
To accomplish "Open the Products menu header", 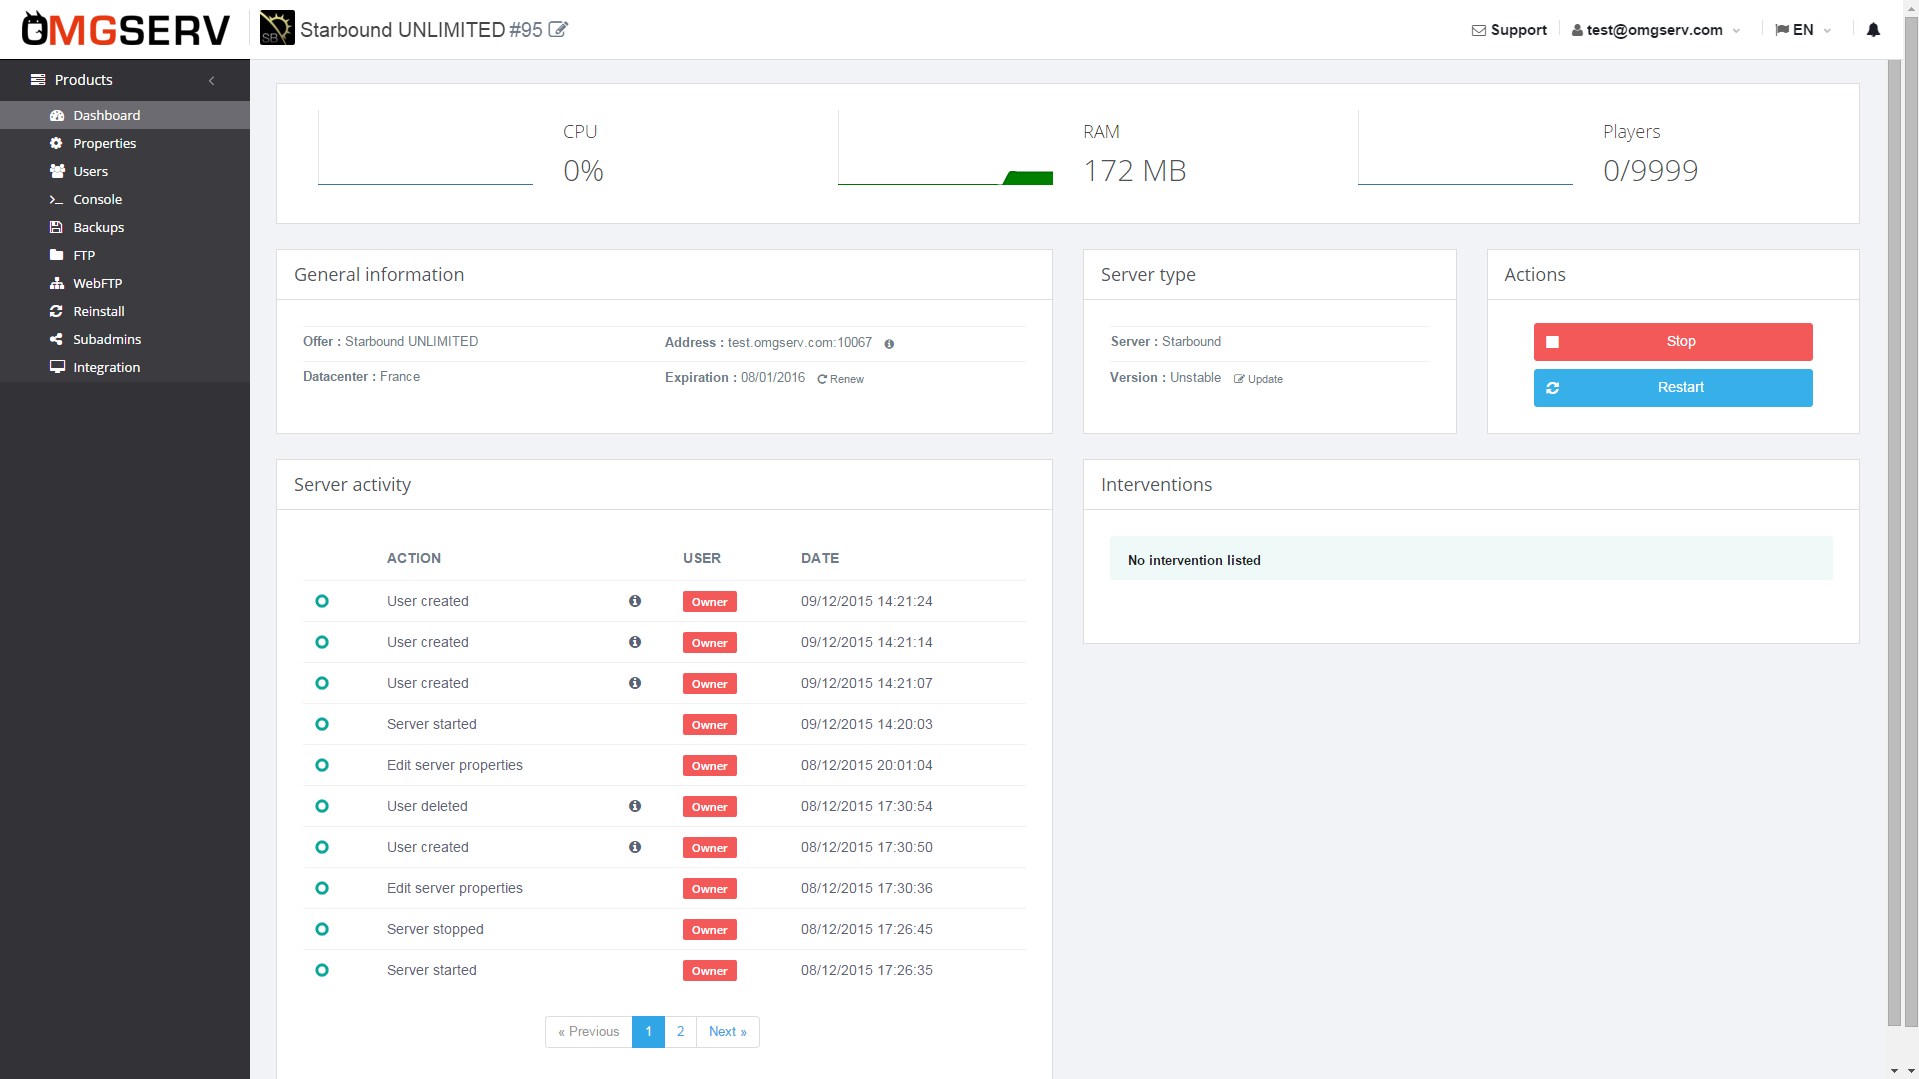I will click(x=125, y=80).
